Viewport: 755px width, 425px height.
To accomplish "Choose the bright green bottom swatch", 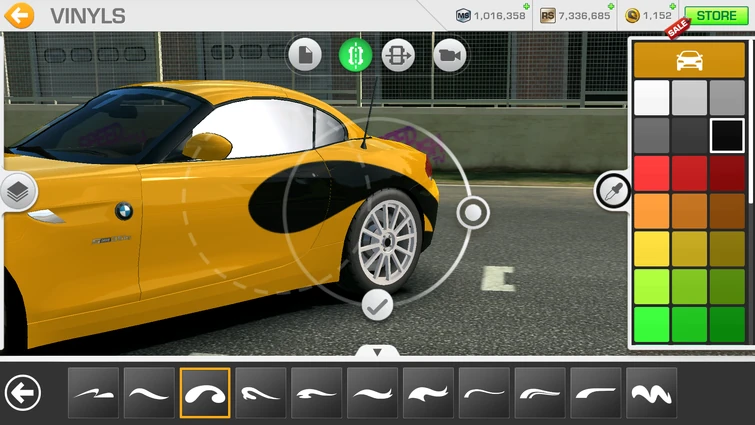I will 651,324.
